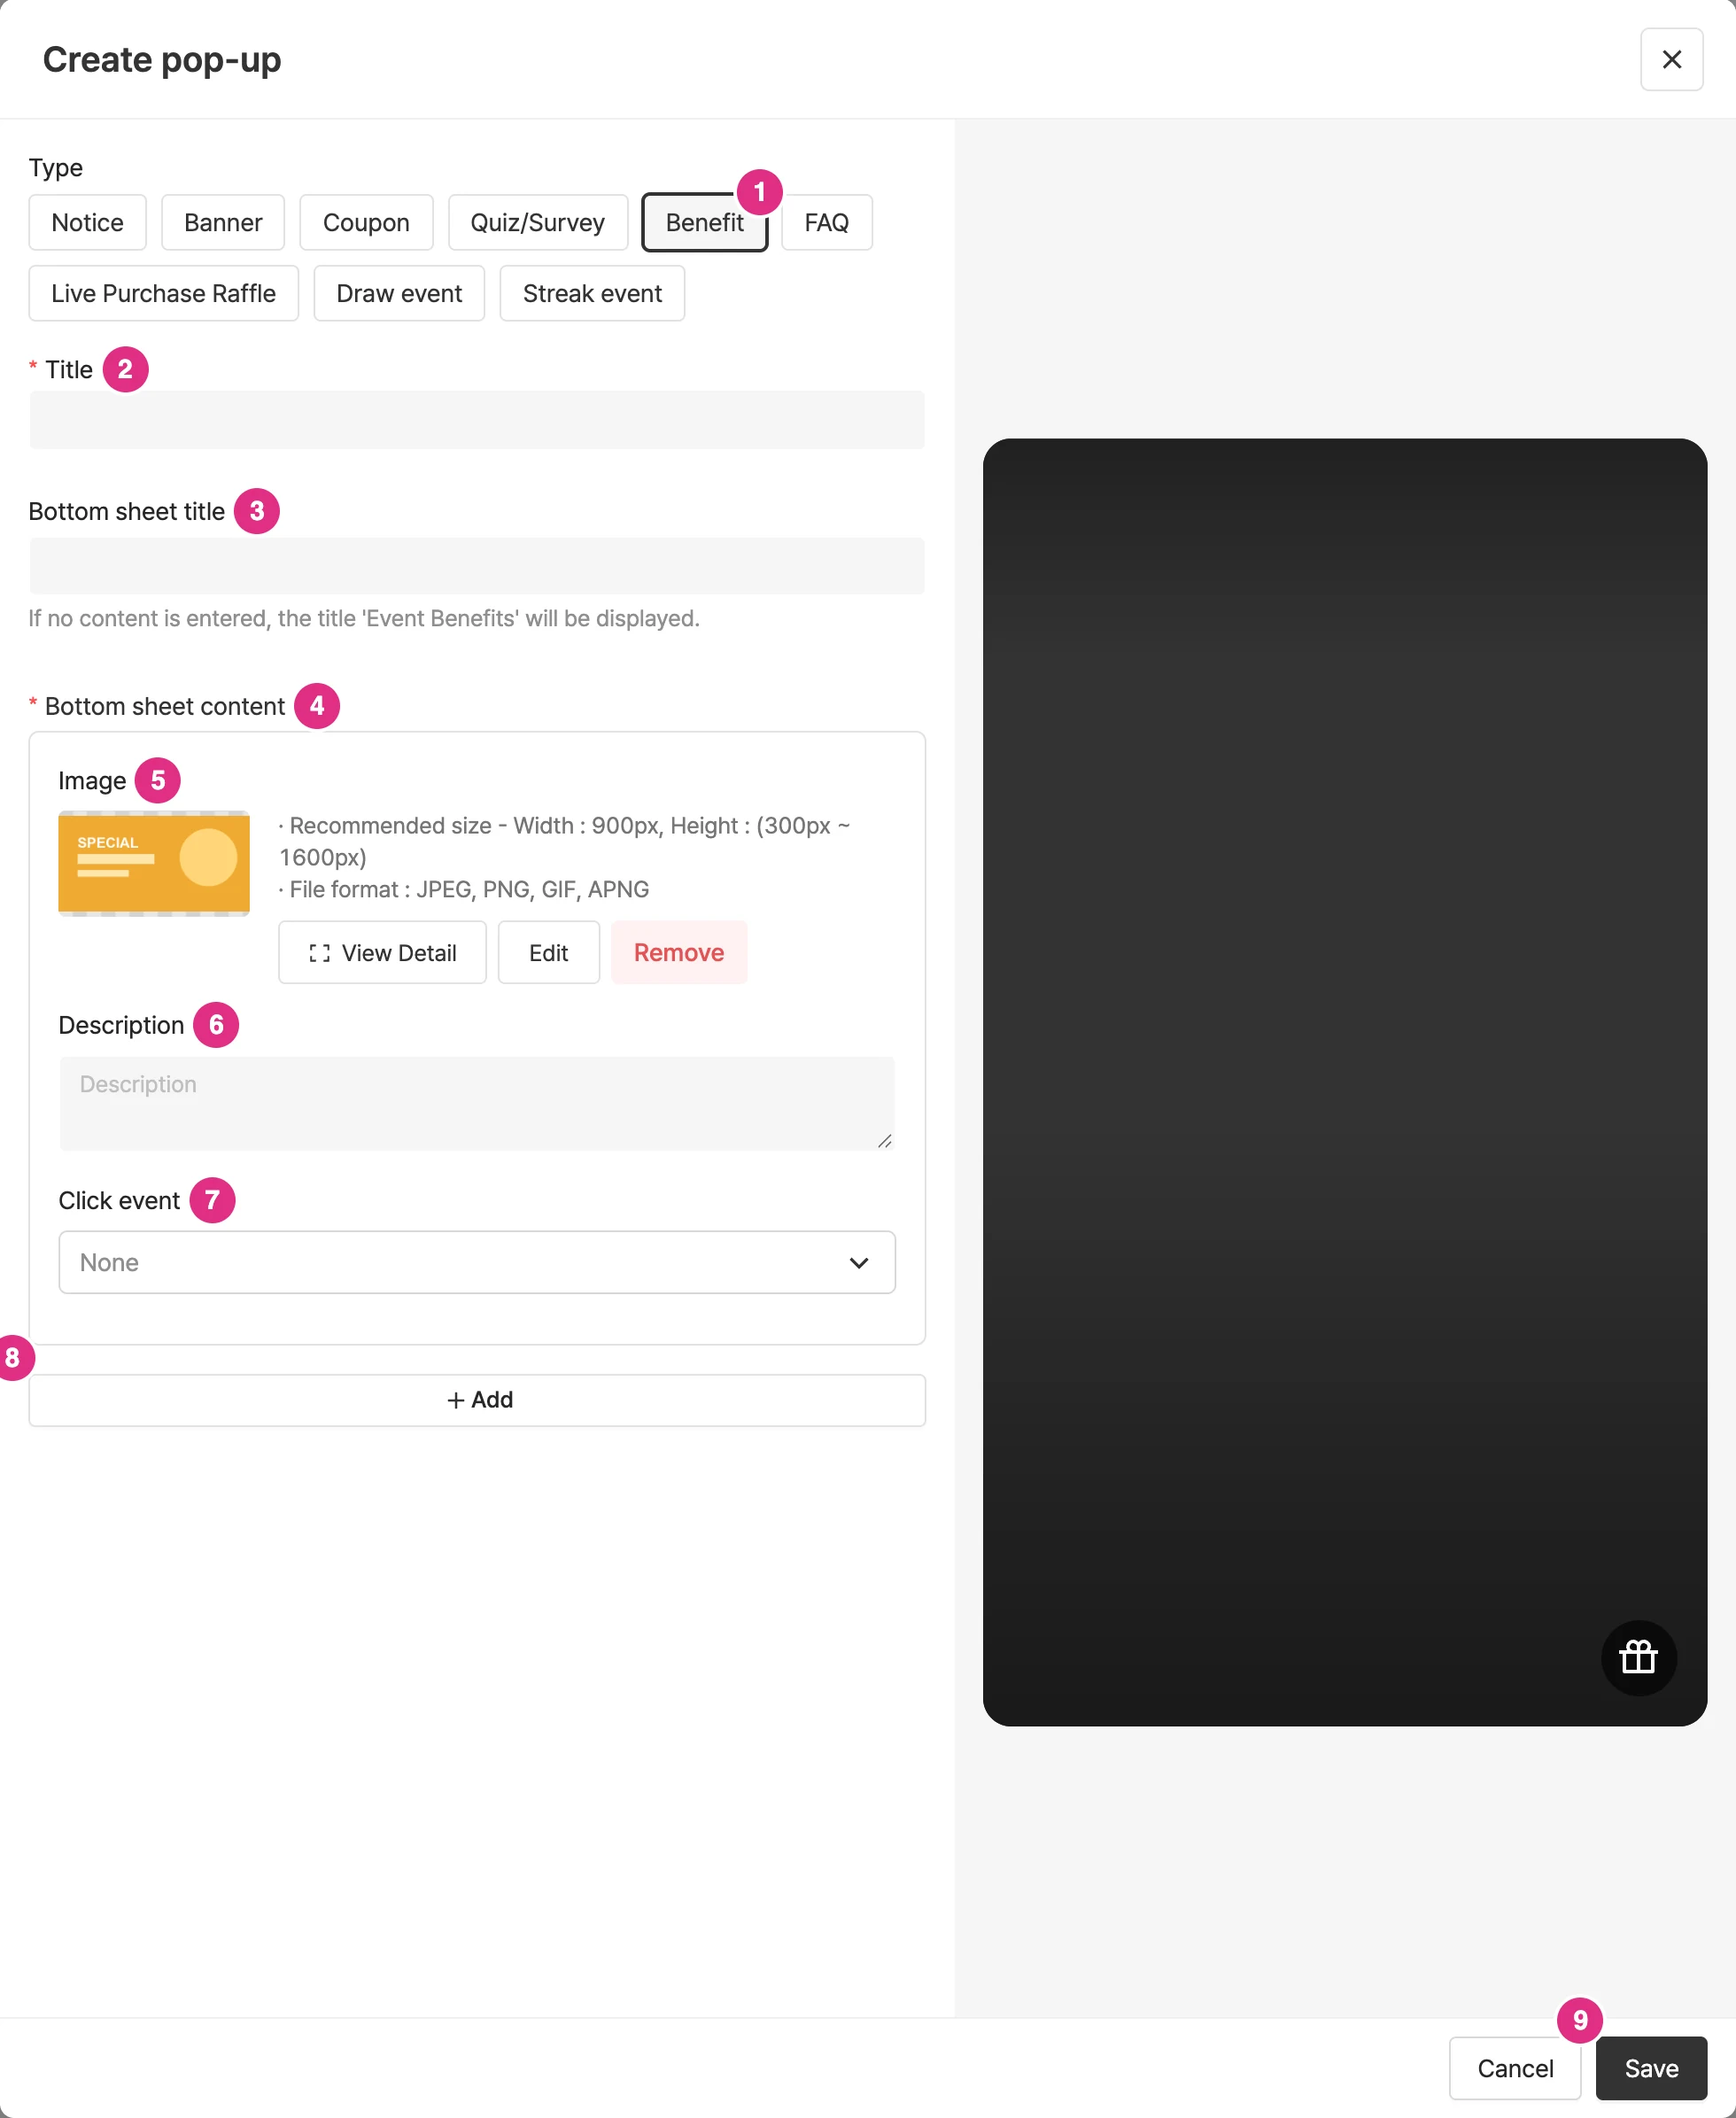Select the Streak event type

[x=592, y=293]
